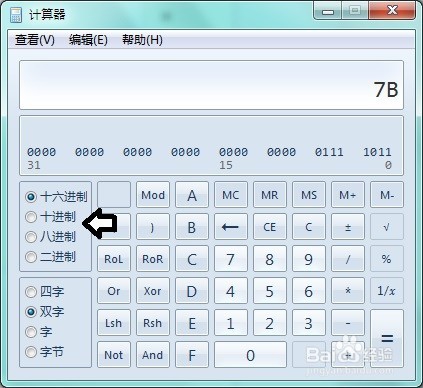Click the Rsh right shift button

(x=153, y=323)
